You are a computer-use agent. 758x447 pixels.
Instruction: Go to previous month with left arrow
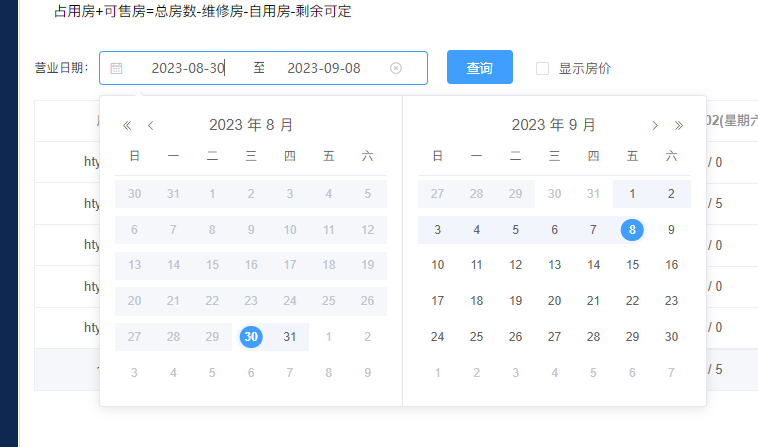coord(151,125)
